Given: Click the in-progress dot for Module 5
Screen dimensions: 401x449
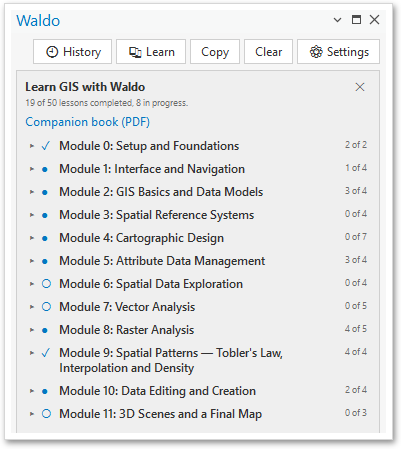Looking at the screenshot, I should tap(45, 262).
